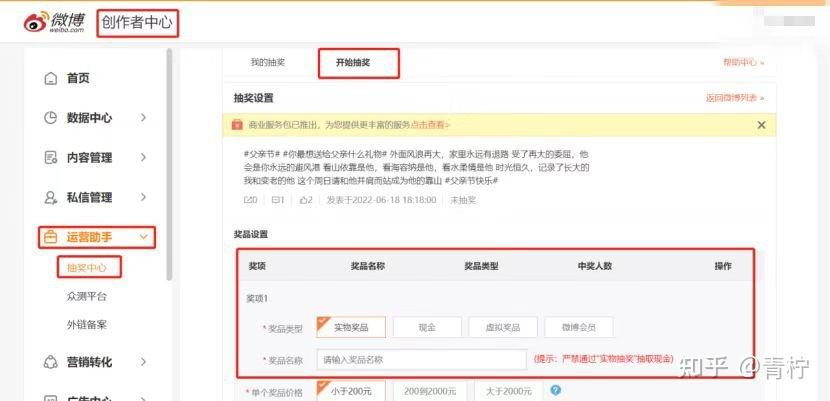Screen dimensions: 830x401
Task: Click 返回微博列表 link
Action: click(735, 98)
